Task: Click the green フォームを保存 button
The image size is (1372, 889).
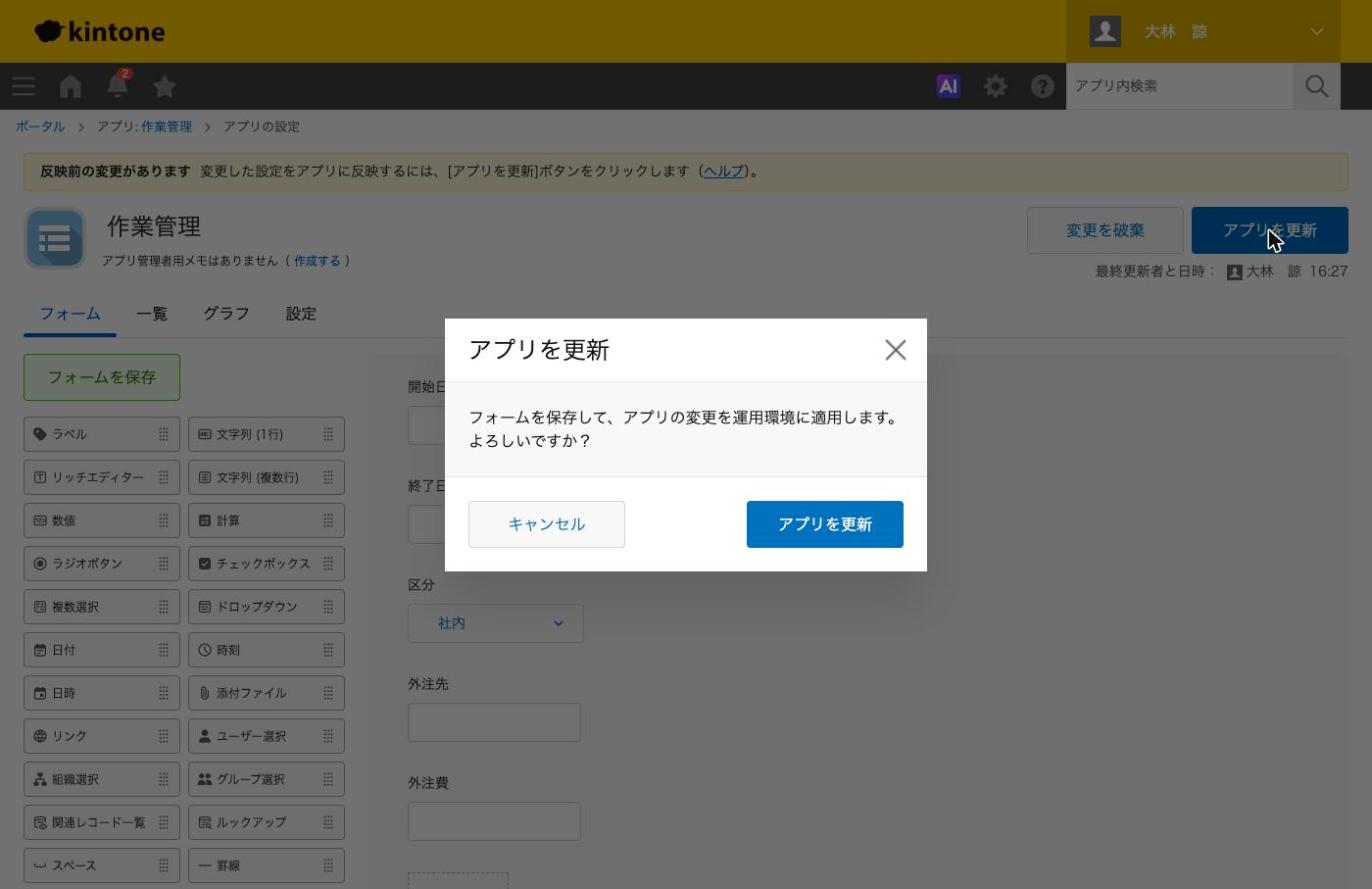Action: click(102, 377)
